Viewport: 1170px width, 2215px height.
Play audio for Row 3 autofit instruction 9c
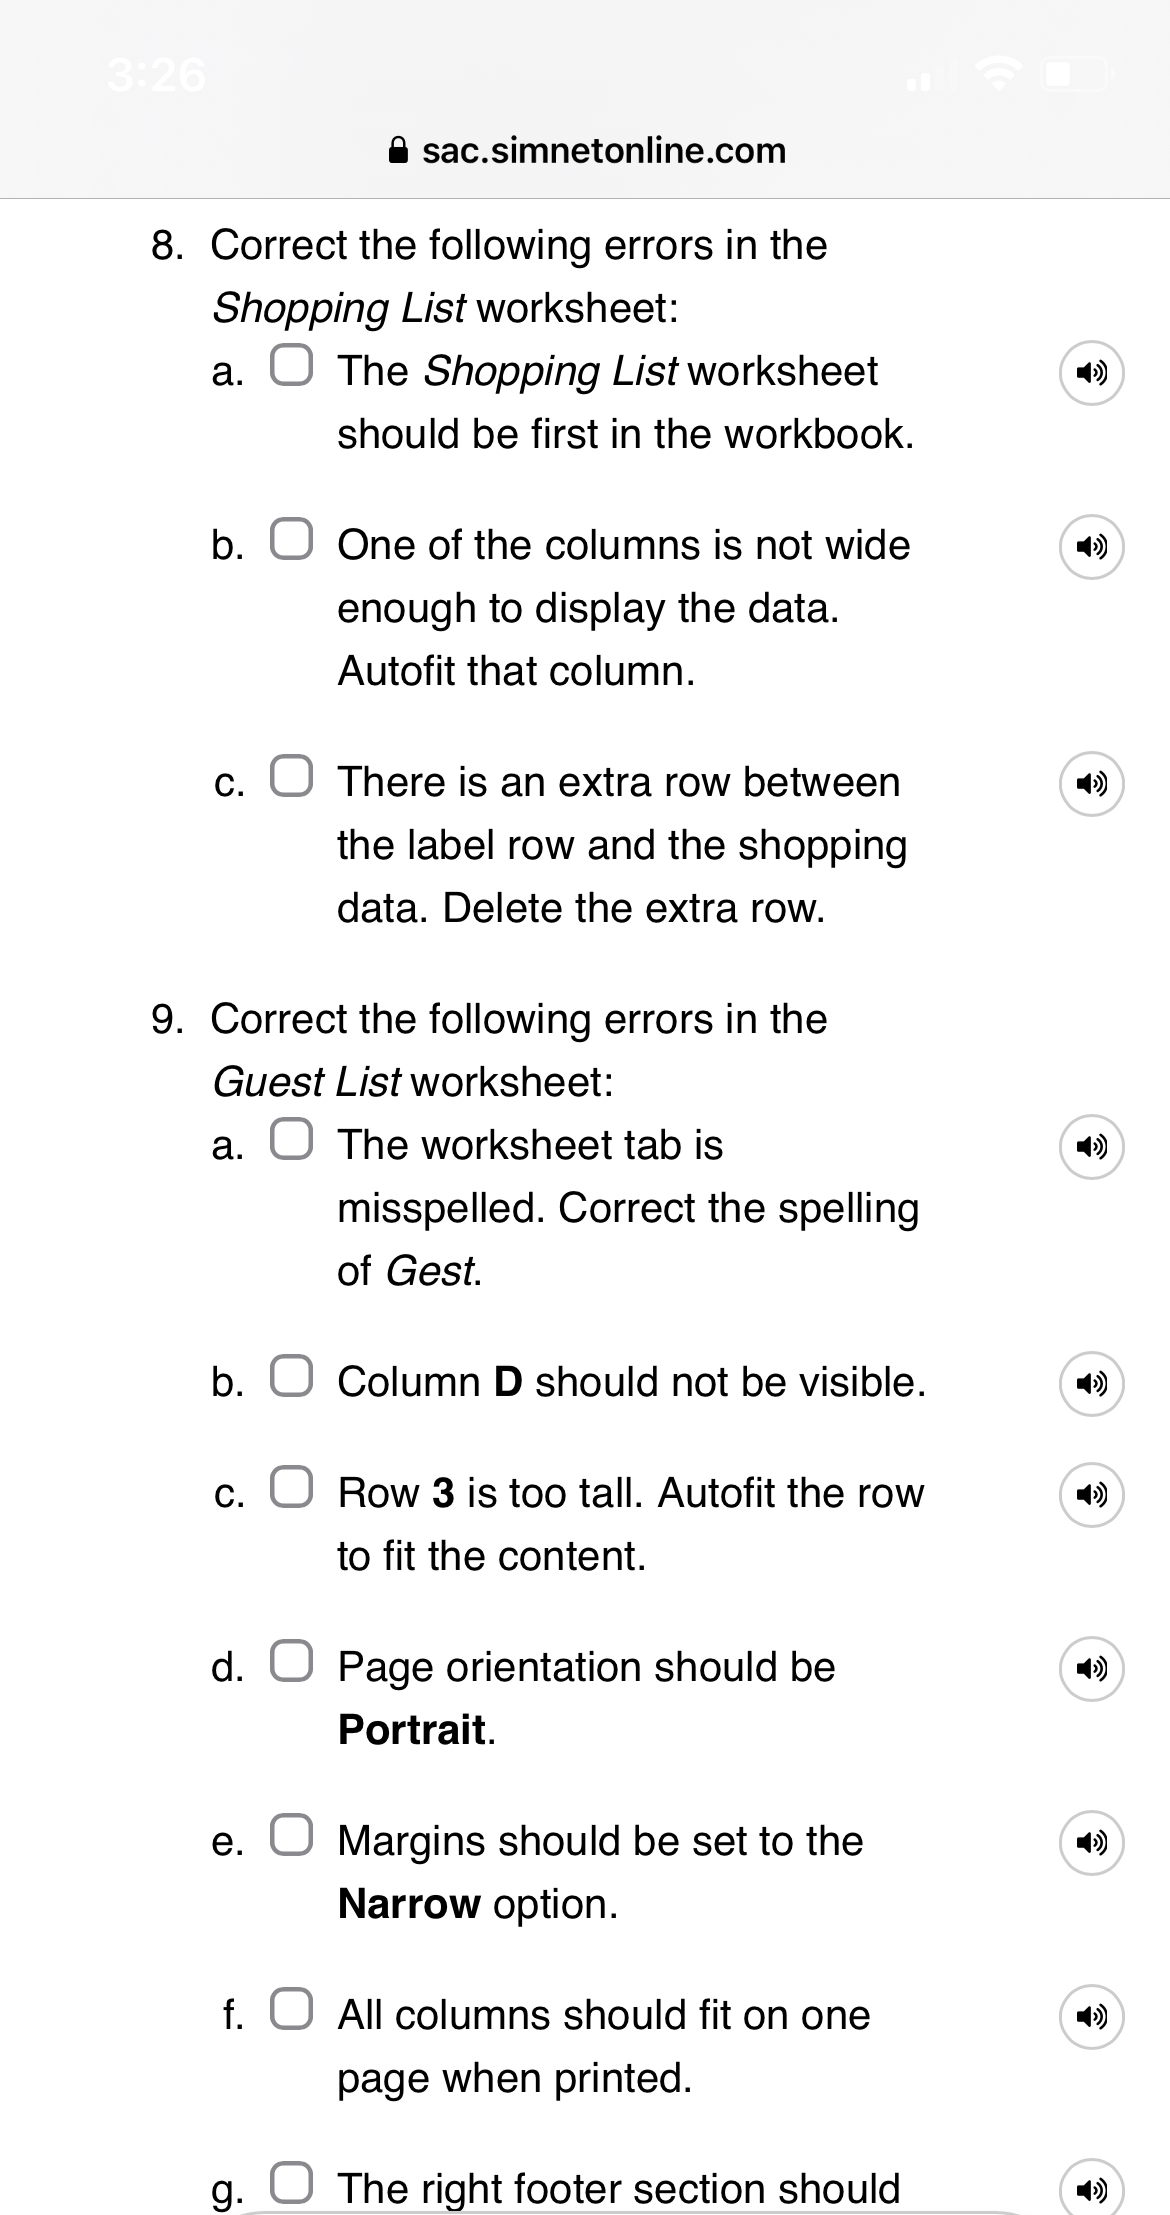(1091, 1495)
